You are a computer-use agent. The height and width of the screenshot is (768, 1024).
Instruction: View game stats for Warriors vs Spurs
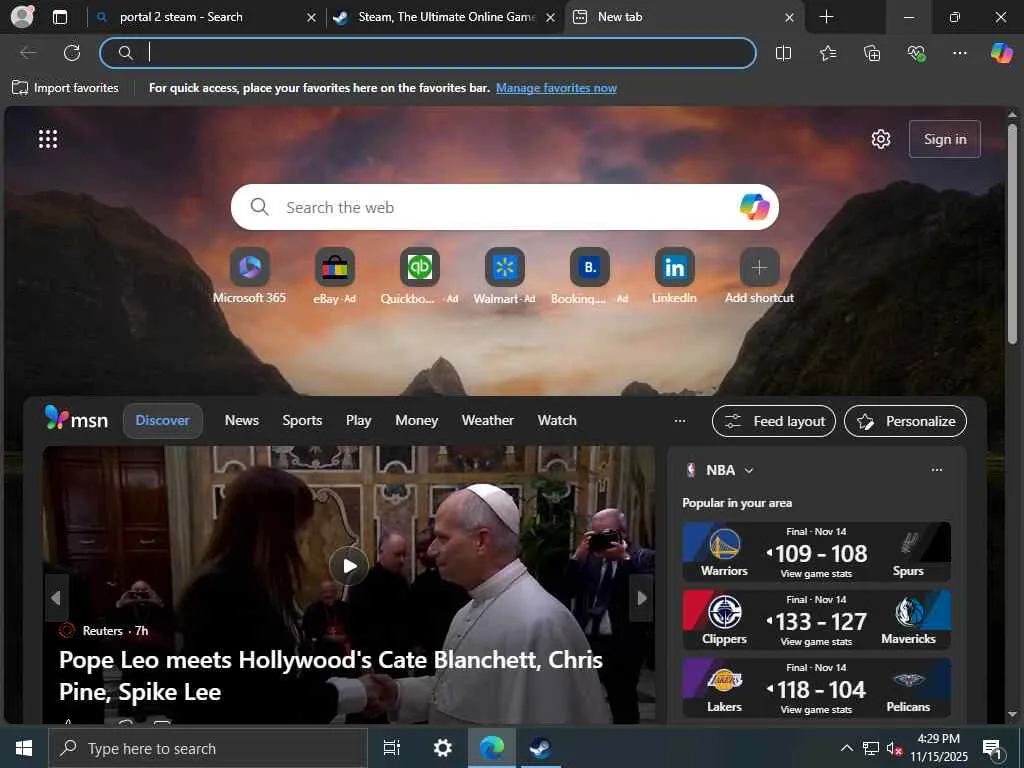(x=816, y=573)
